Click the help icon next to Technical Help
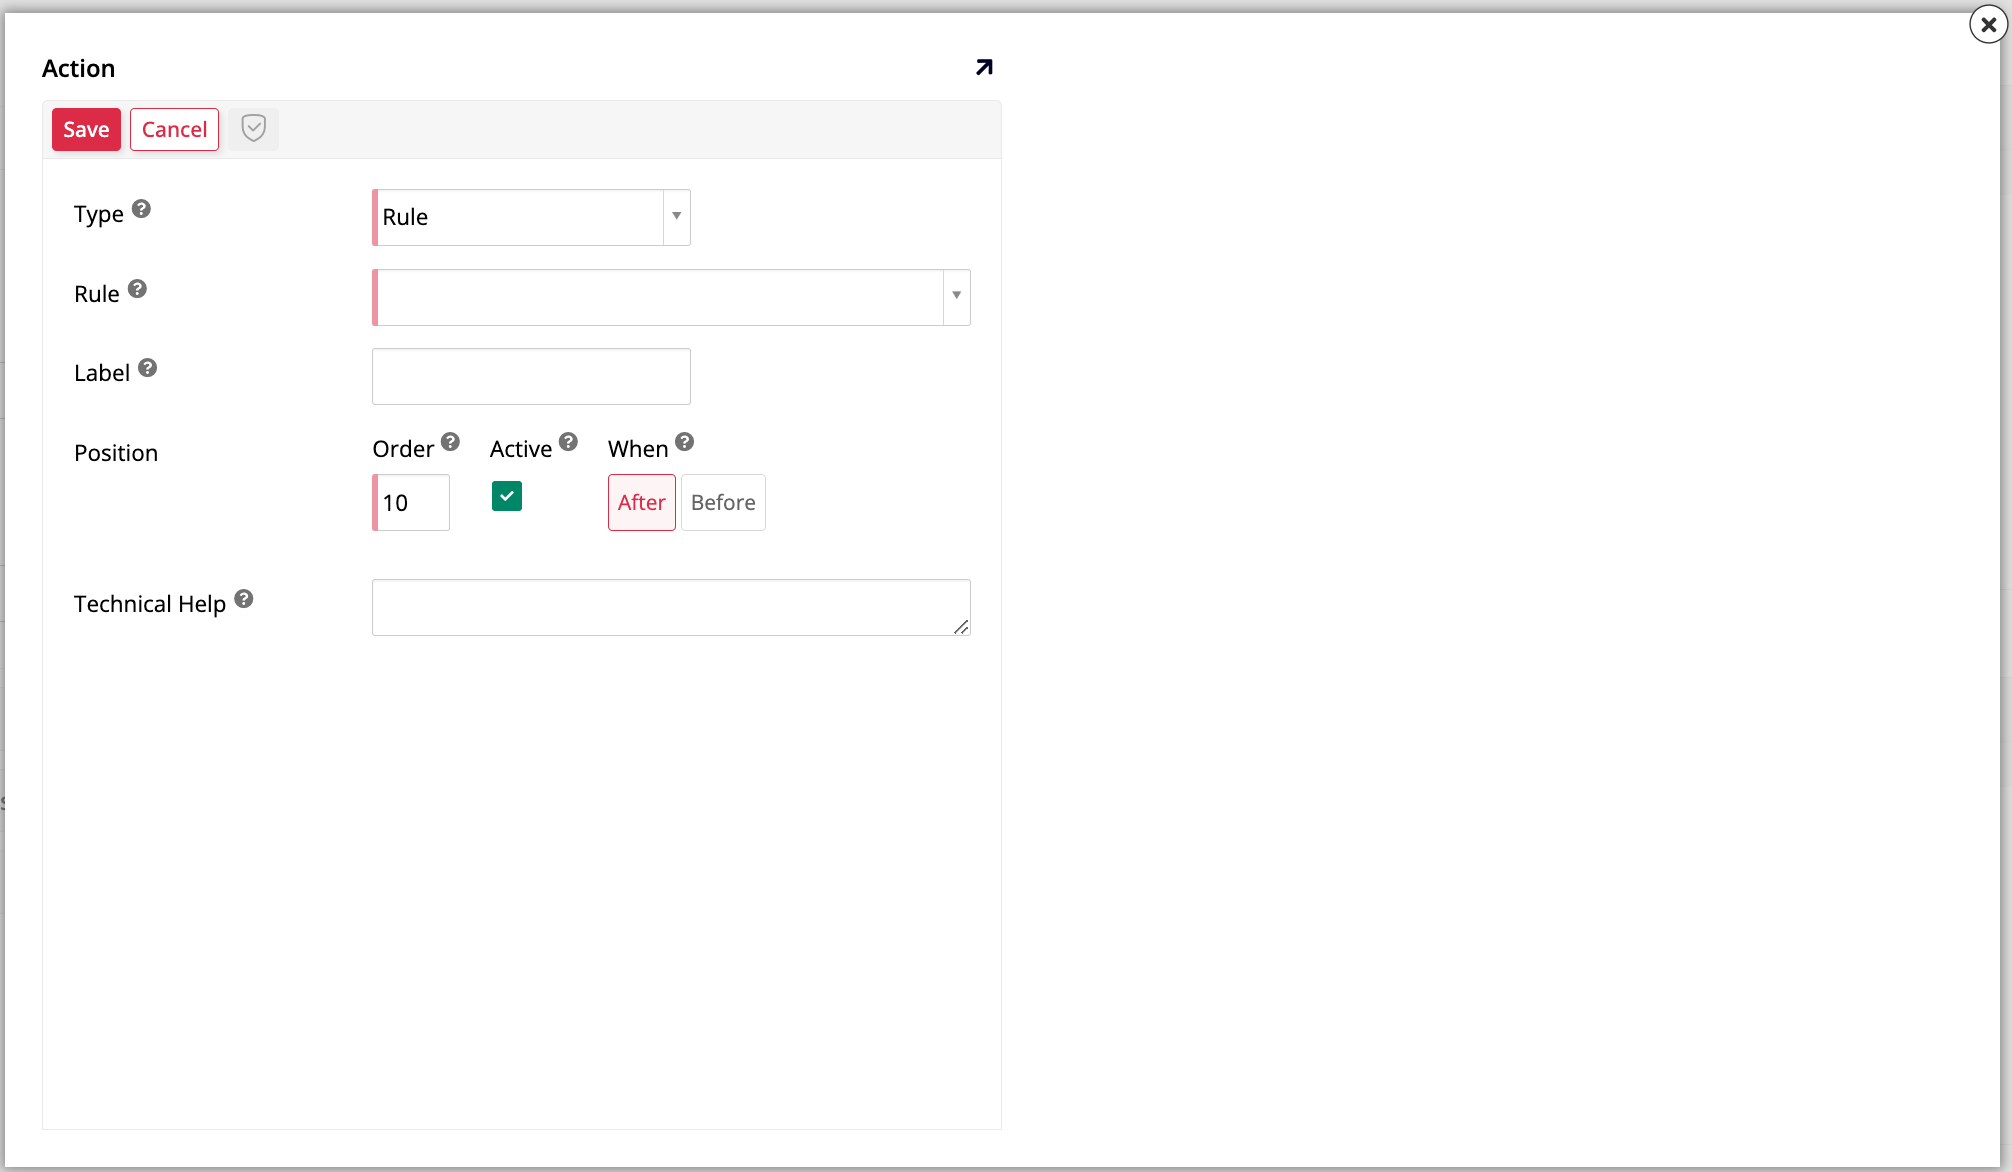 click(x=245, y=597)
